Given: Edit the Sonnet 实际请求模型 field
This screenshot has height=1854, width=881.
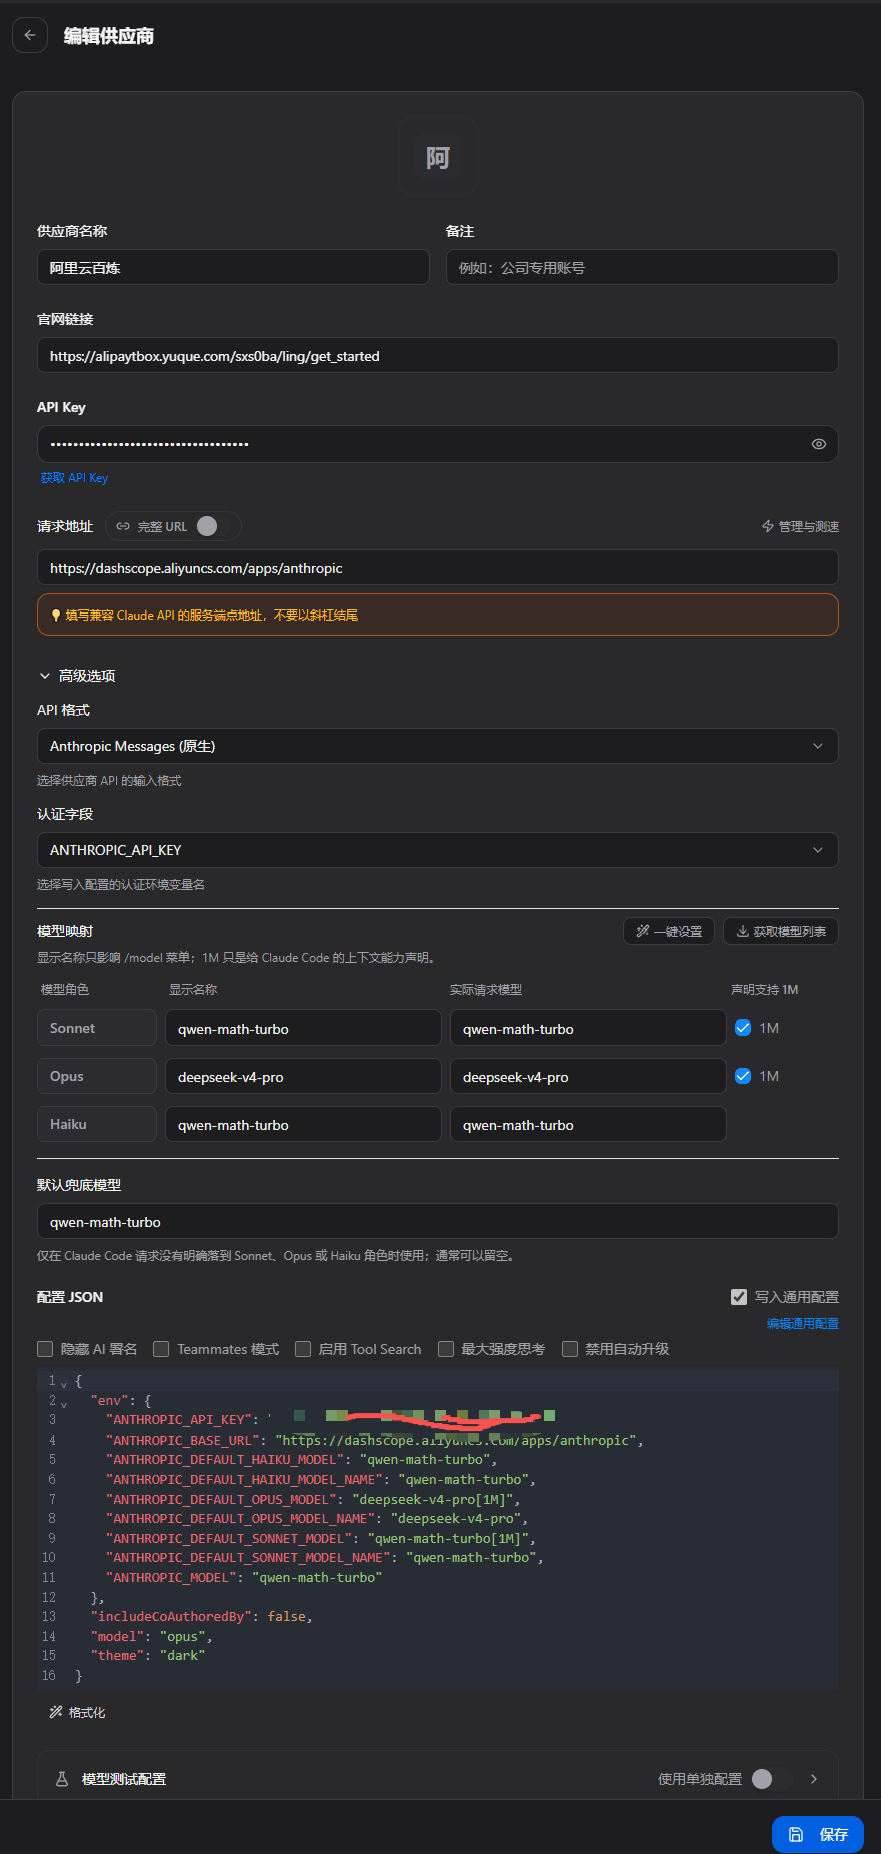Looking at the screenshot, I should (x=588, y=1028).
